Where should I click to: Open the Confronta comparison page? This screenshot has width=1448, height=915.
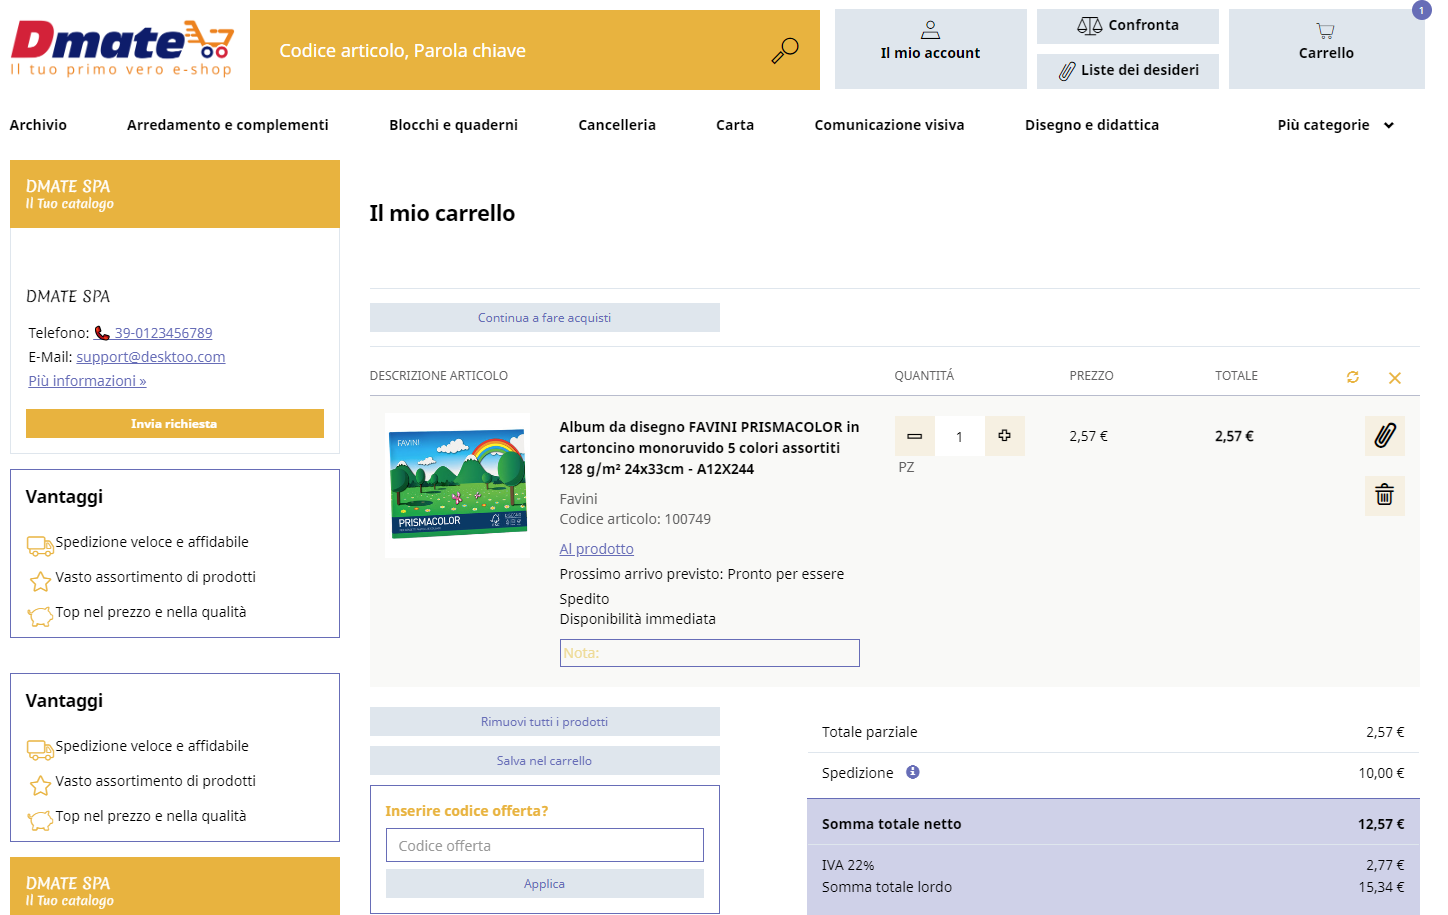pos(1127,26)
